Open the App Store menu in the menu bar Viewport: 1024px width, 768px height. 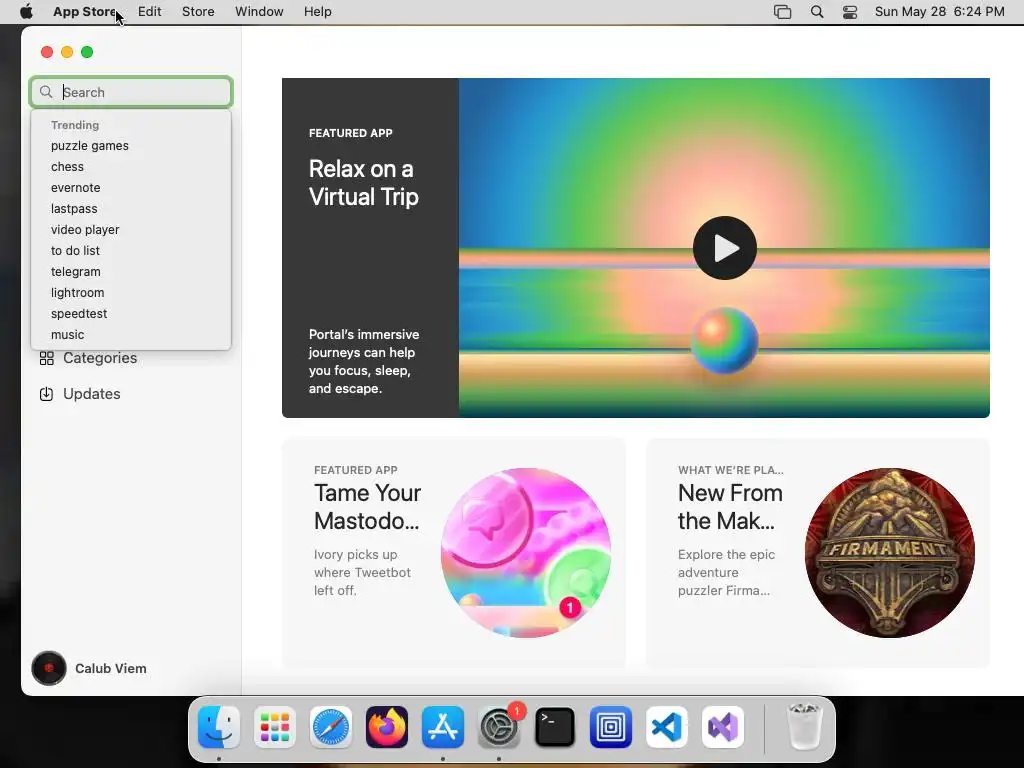[x=84, y=12]
